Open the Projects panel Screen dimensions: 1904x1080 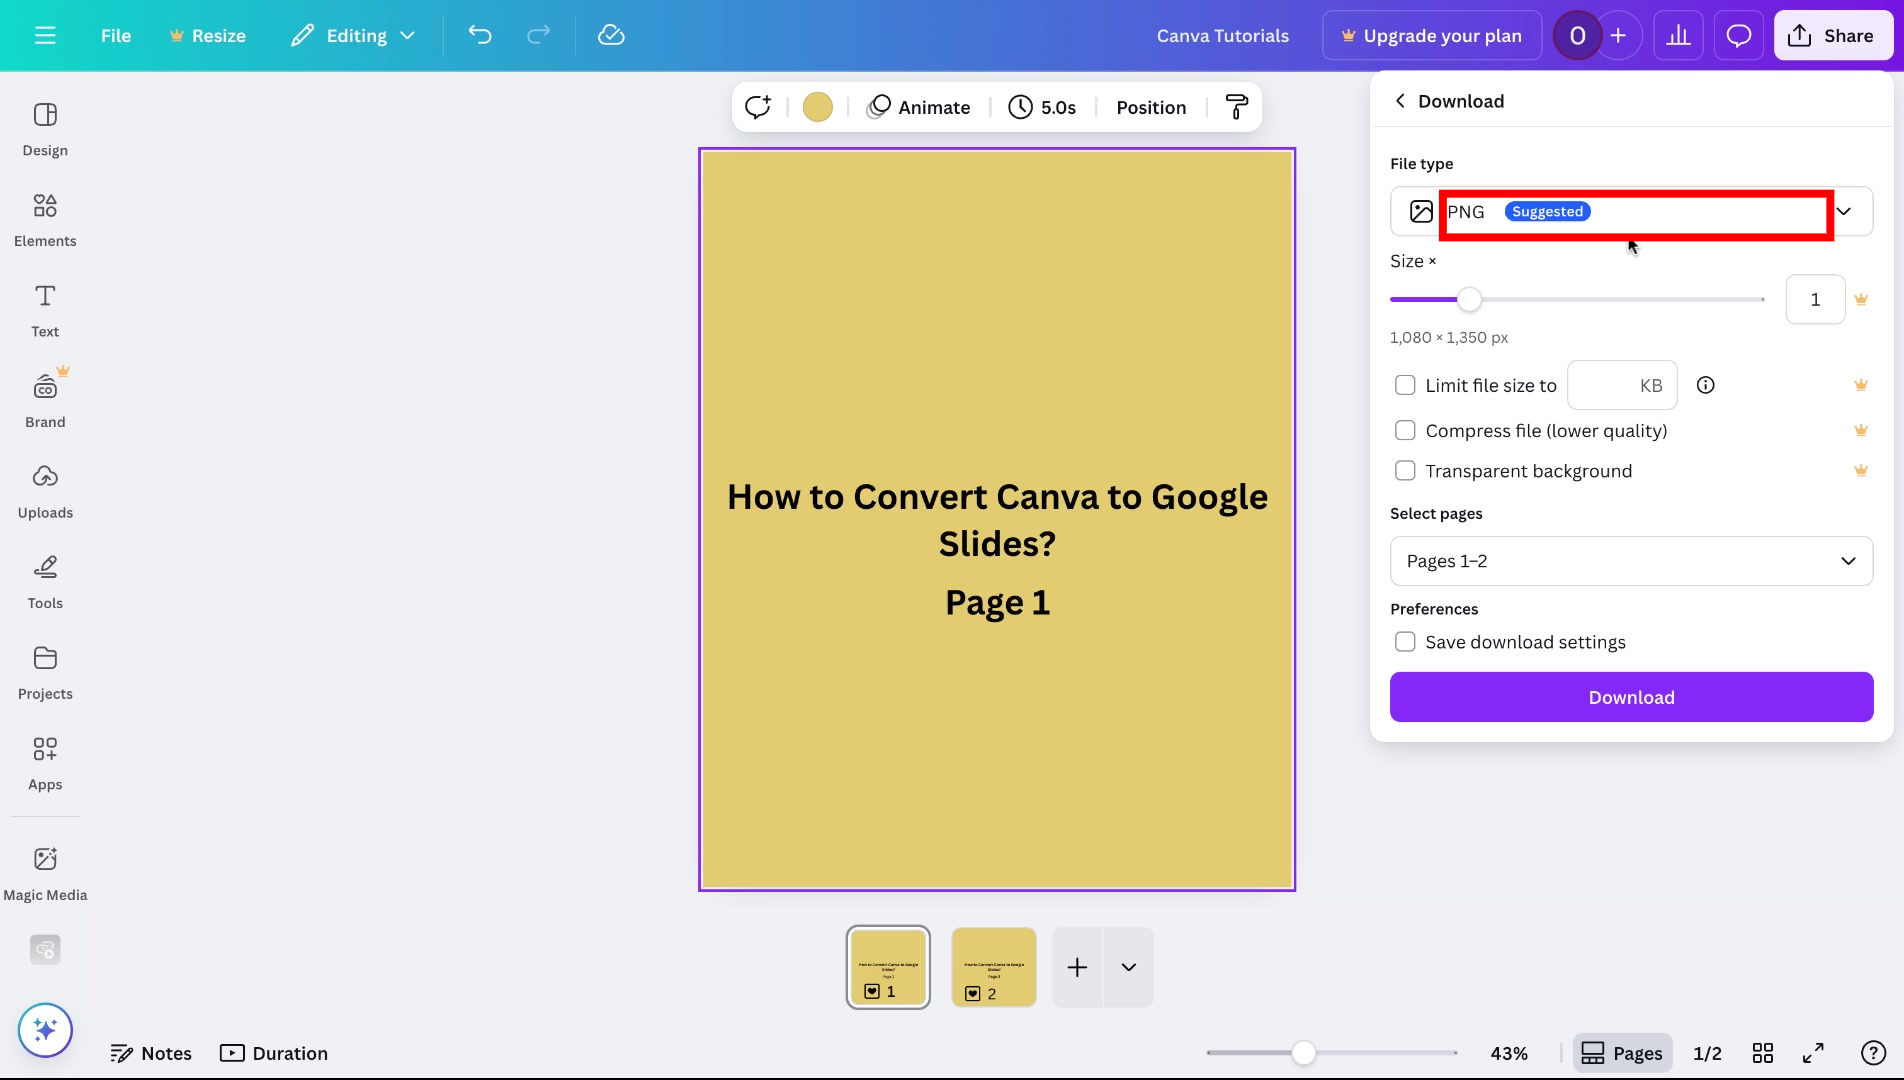click(x=45, y=671)
